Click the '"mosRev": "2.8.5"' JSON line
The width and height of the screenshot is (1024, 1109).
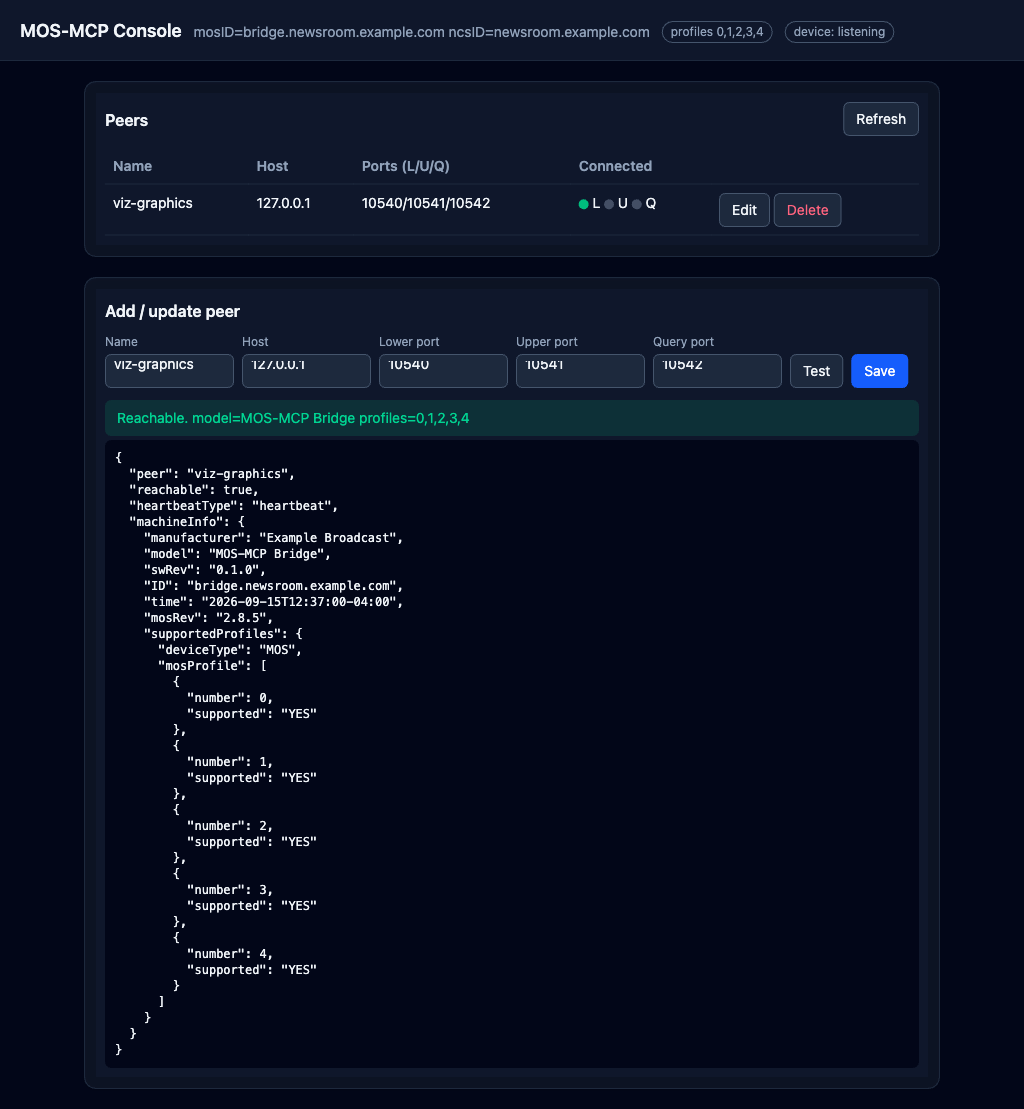click(x=208, y=618)
